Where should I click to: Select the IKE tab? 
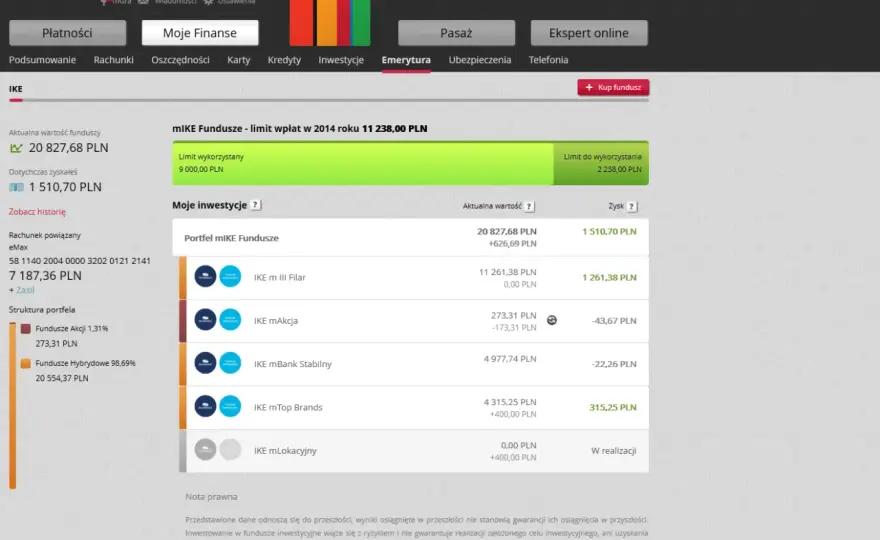coord(16,89)
